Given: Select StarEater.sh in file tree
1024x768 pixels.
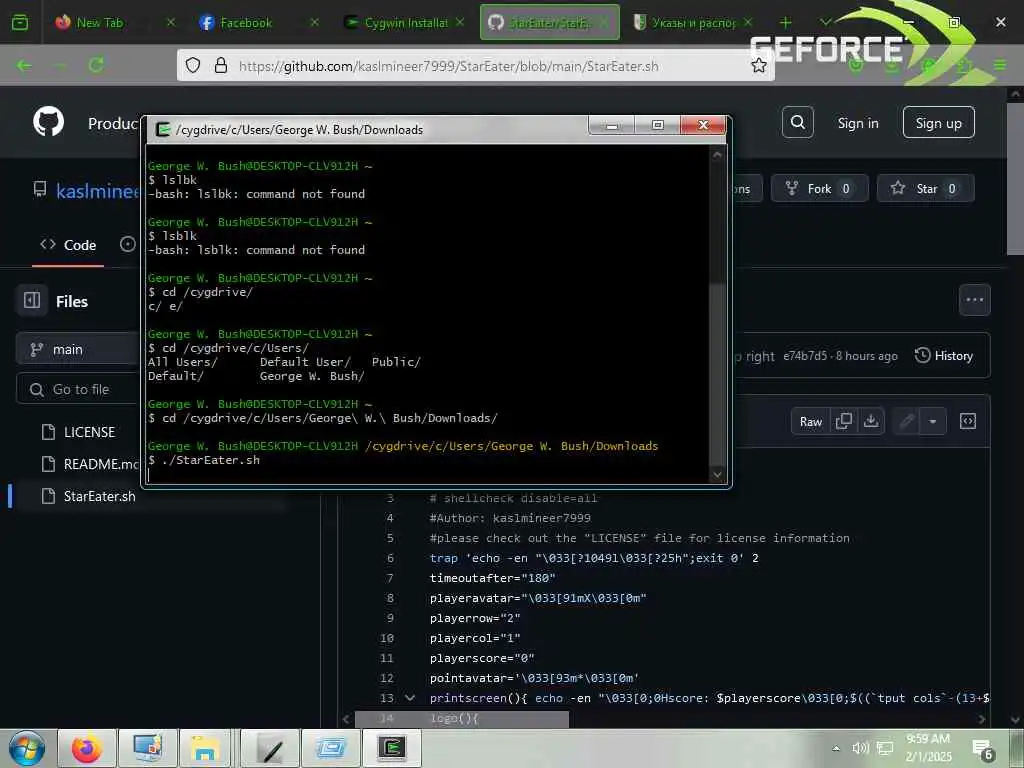Looking at the screenshot, I should (x=99, y=496).
